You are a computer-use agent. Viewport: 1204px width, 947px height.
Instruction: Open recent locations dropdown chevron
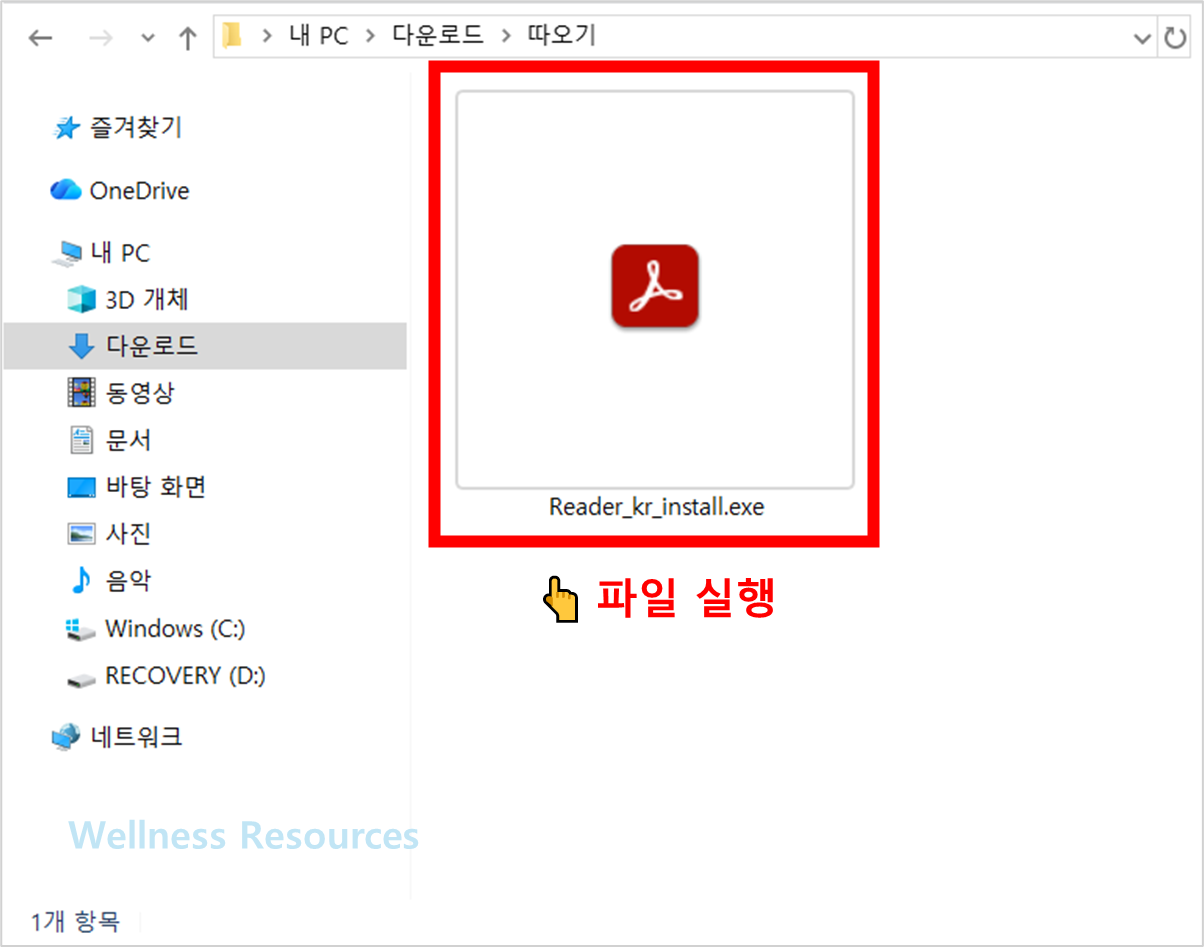click(x=148, y=38)
